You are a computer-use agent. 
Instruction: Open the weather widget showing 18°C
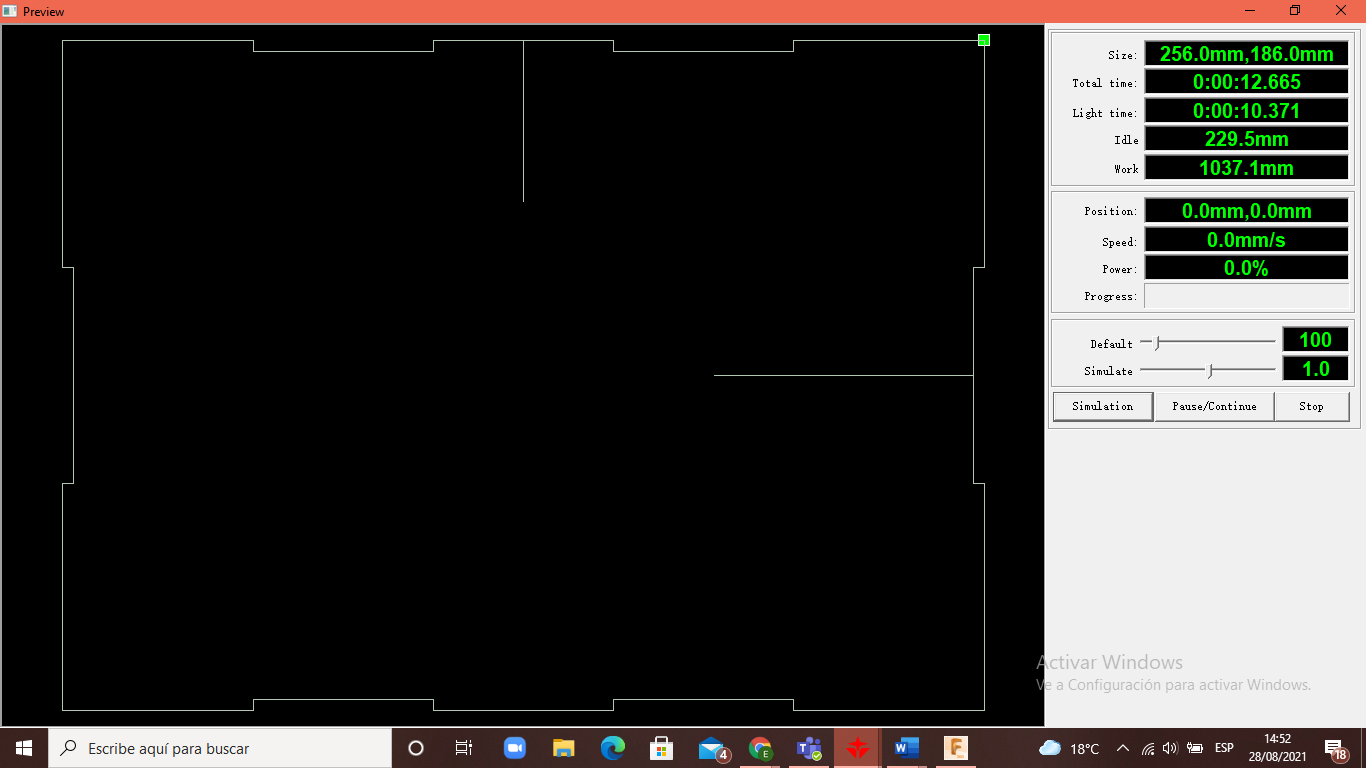1069,748
